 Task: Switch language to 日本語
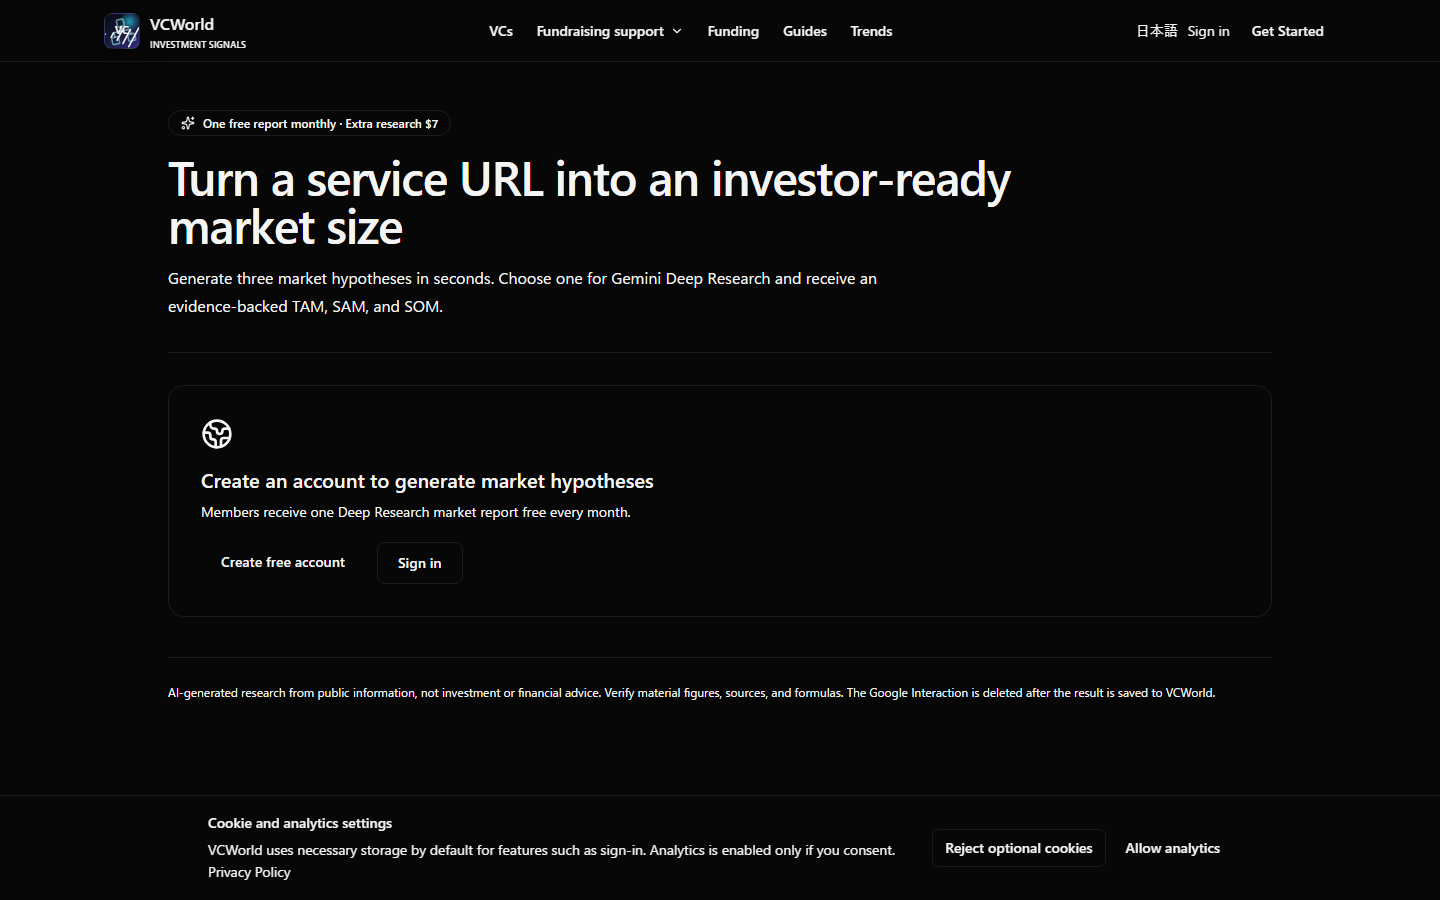(x=1157, y=31)
